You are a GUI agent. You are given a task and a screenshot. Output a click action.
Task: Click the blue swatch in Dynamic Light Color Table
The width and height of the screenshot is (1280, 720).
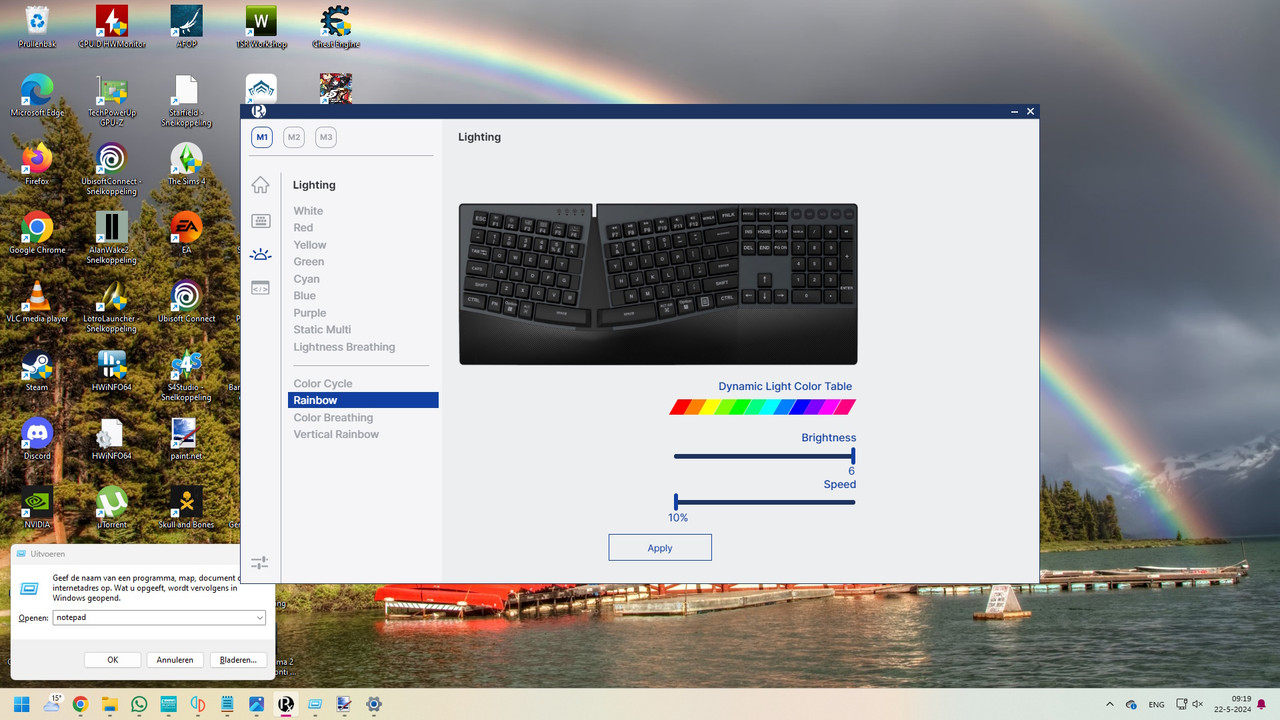click(799, 407)
